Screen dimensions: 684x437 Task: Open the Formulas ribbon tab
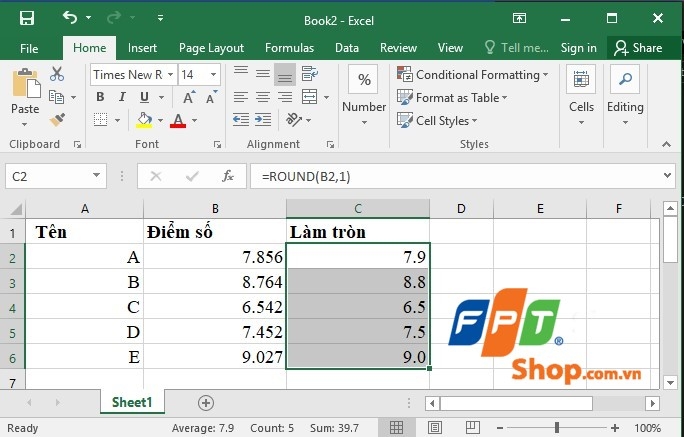289,48
